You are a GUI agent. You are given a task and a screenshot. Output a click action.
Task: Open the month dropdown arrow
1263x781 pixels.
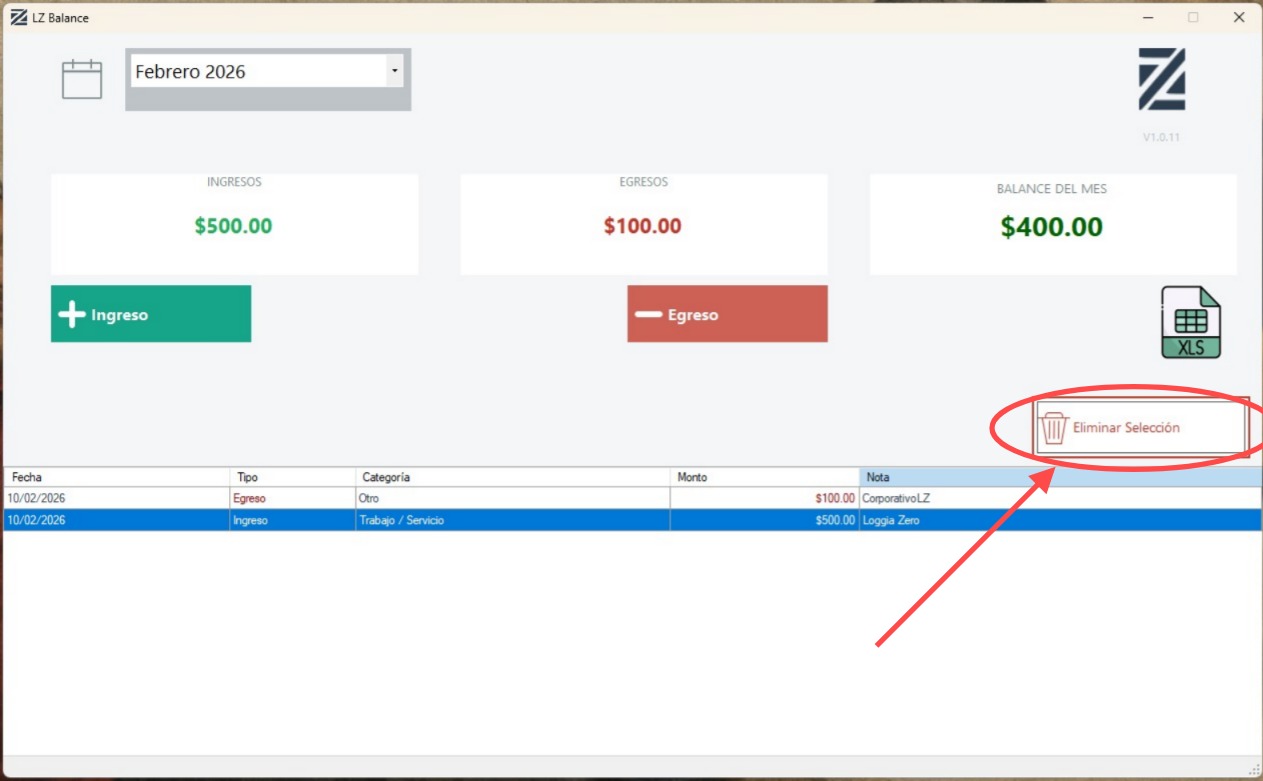click(x=394, y=72)
